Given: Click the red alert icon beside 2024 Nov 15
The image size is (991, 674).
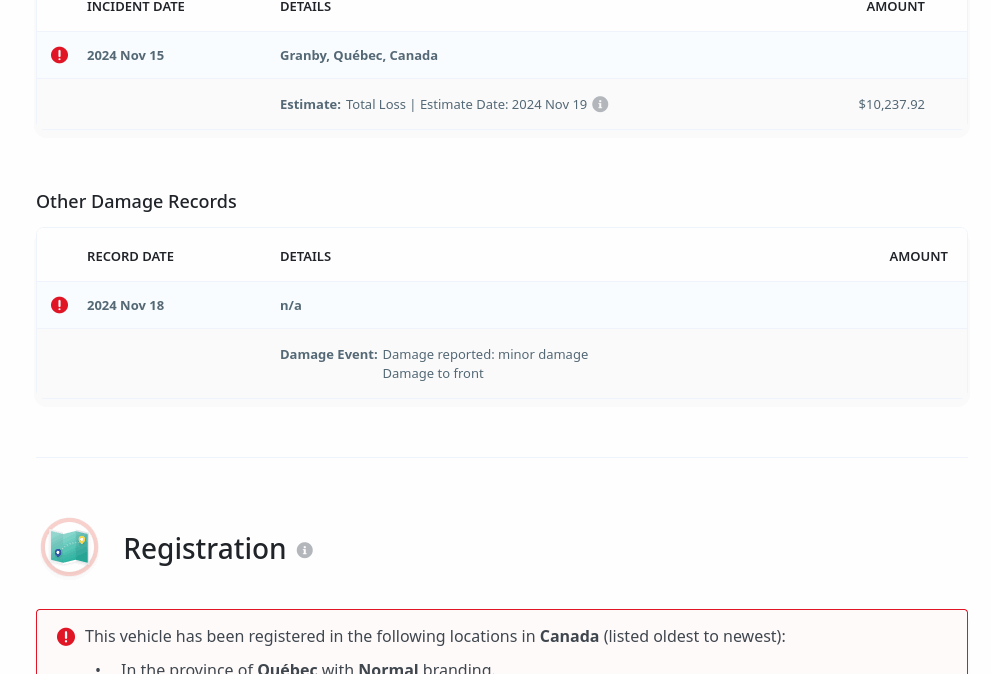Looking at the screenshot, I should [x=60, y=56].
